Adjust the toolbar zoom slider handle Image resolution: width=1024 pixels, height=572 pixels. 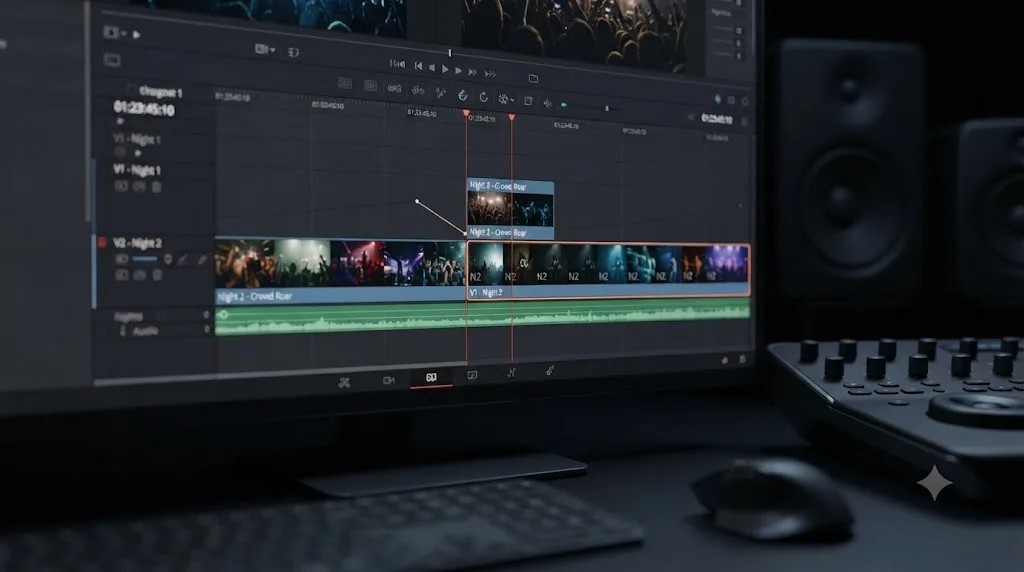(x=607, y=108)
